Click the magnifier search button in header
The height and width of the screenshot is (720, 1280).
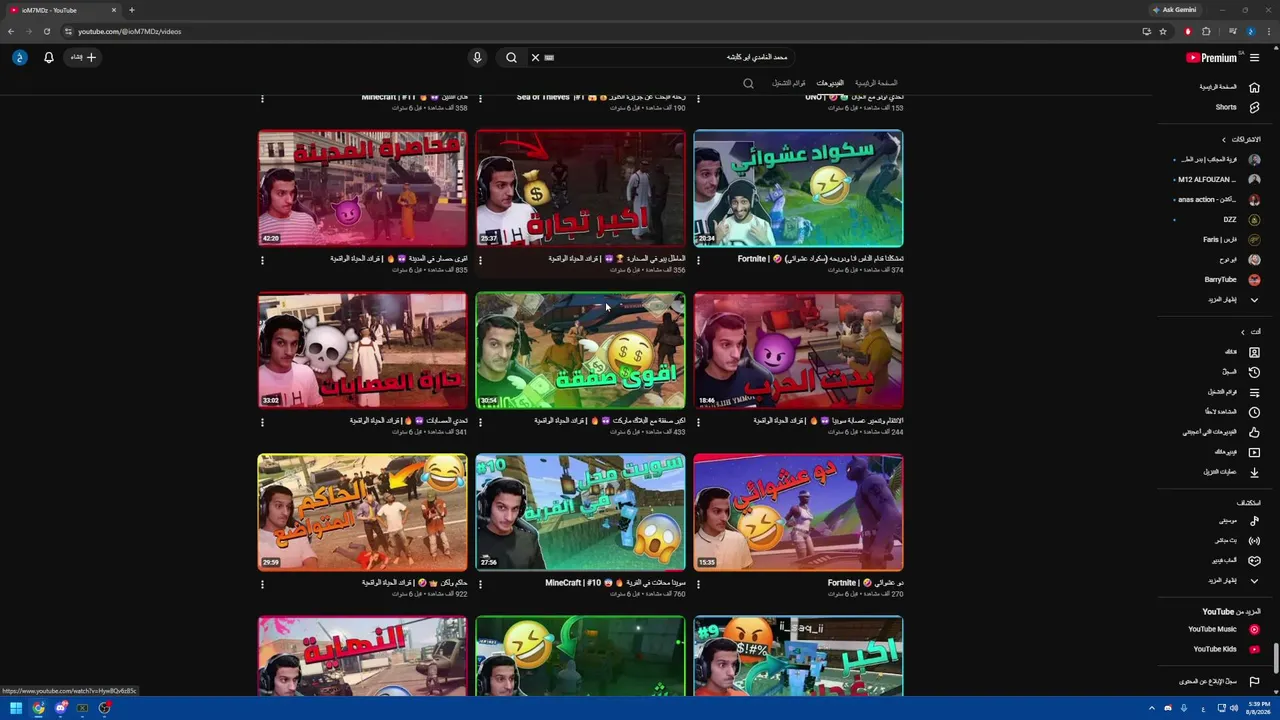pyautogui.click(x=511, y=57)
